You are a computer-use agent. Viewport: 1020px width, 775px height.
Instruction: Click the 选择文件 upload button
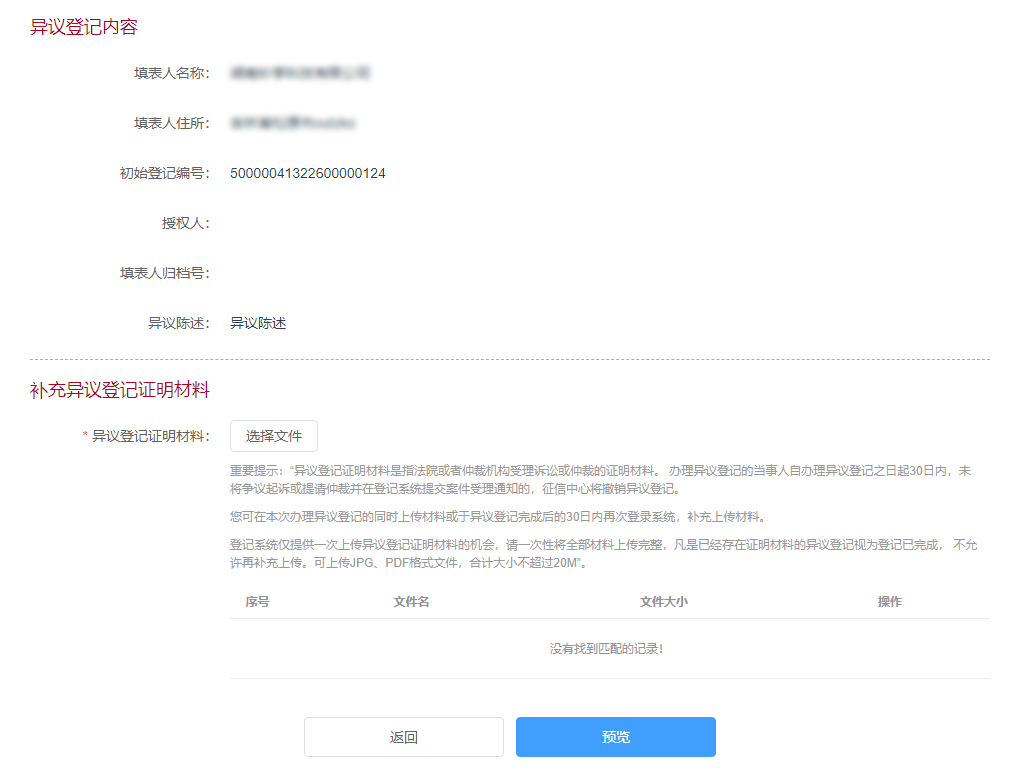coord(274,436)
